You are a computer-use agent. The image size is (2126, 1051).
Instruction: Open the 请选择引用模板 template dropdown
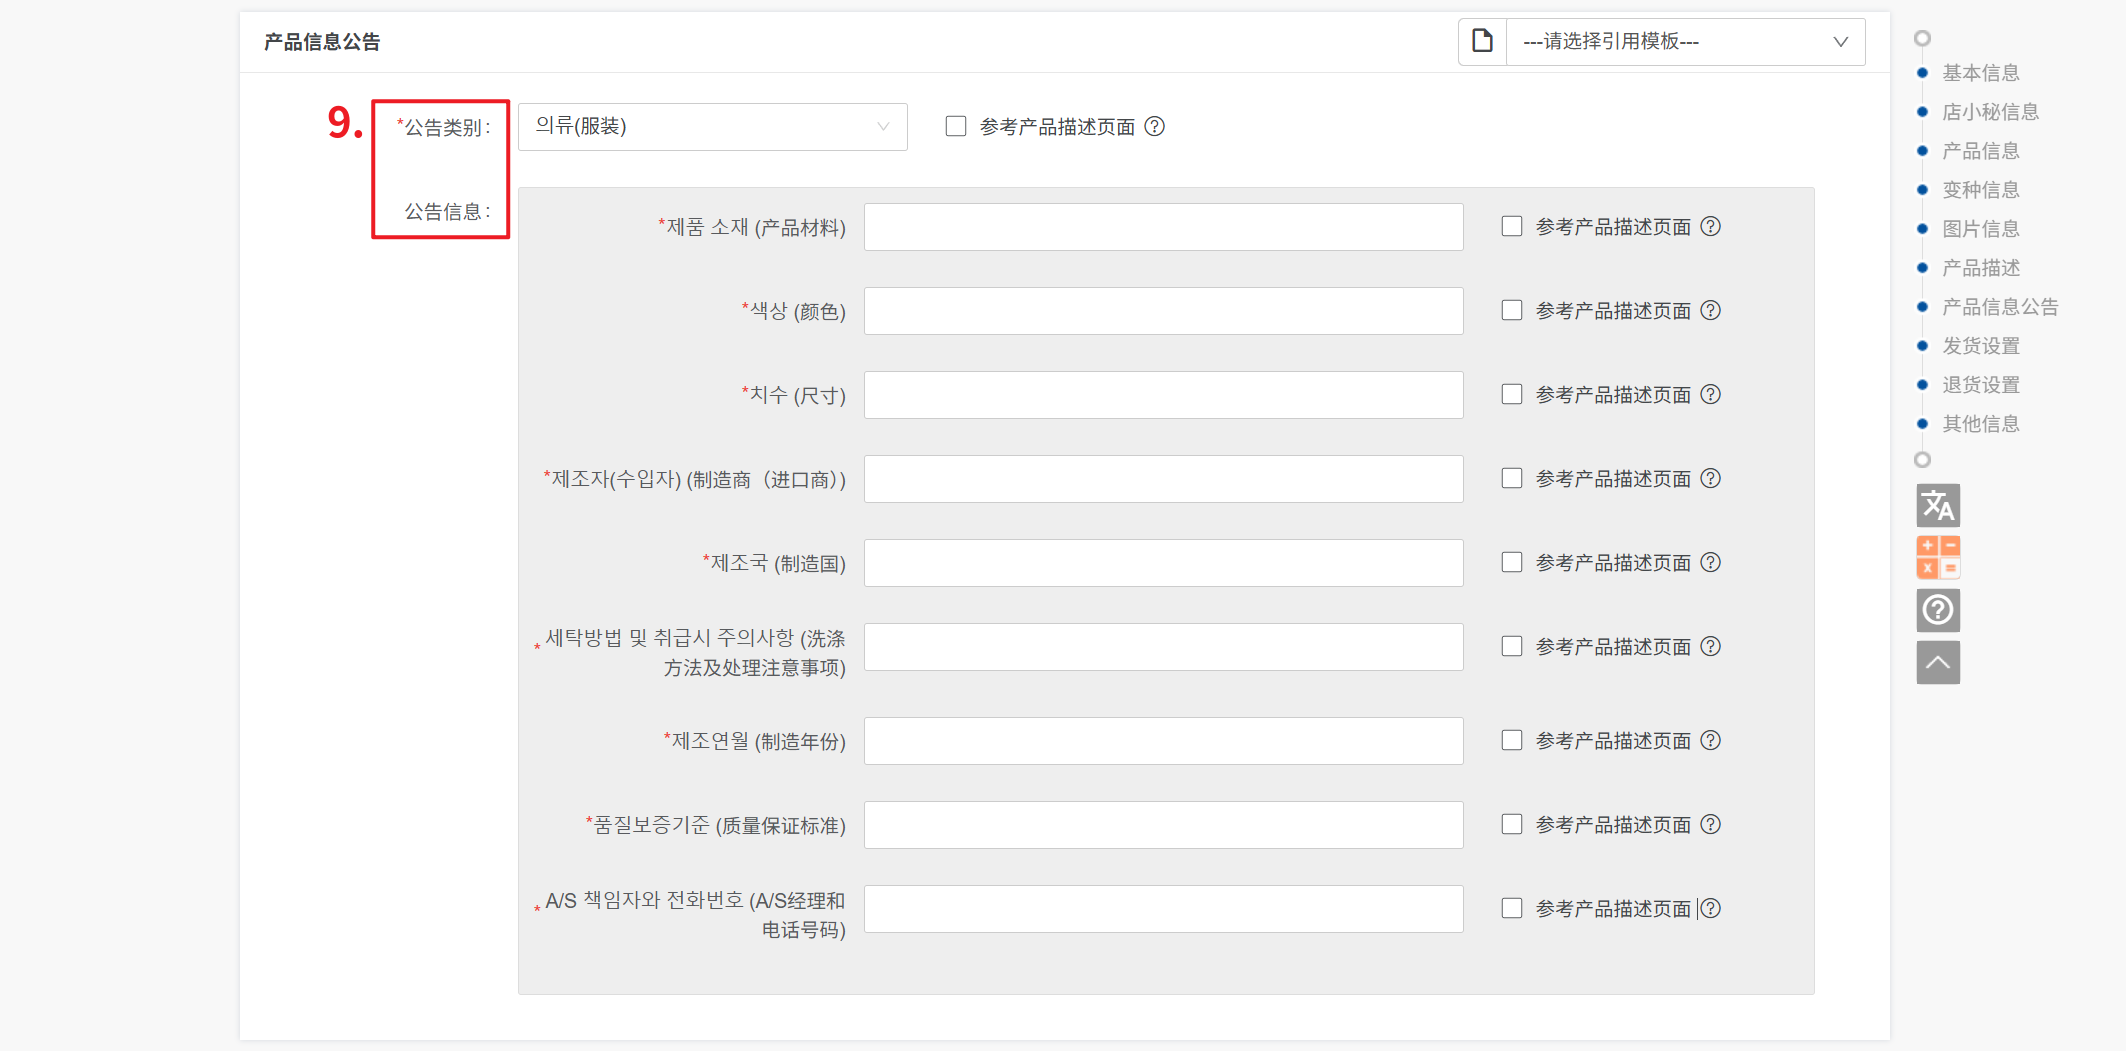coord(1684,42)
